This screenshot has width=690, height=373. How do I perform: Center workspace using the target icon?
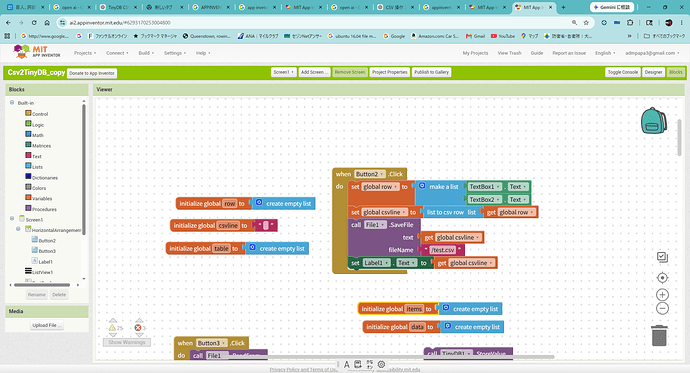[x=662, y=278]
